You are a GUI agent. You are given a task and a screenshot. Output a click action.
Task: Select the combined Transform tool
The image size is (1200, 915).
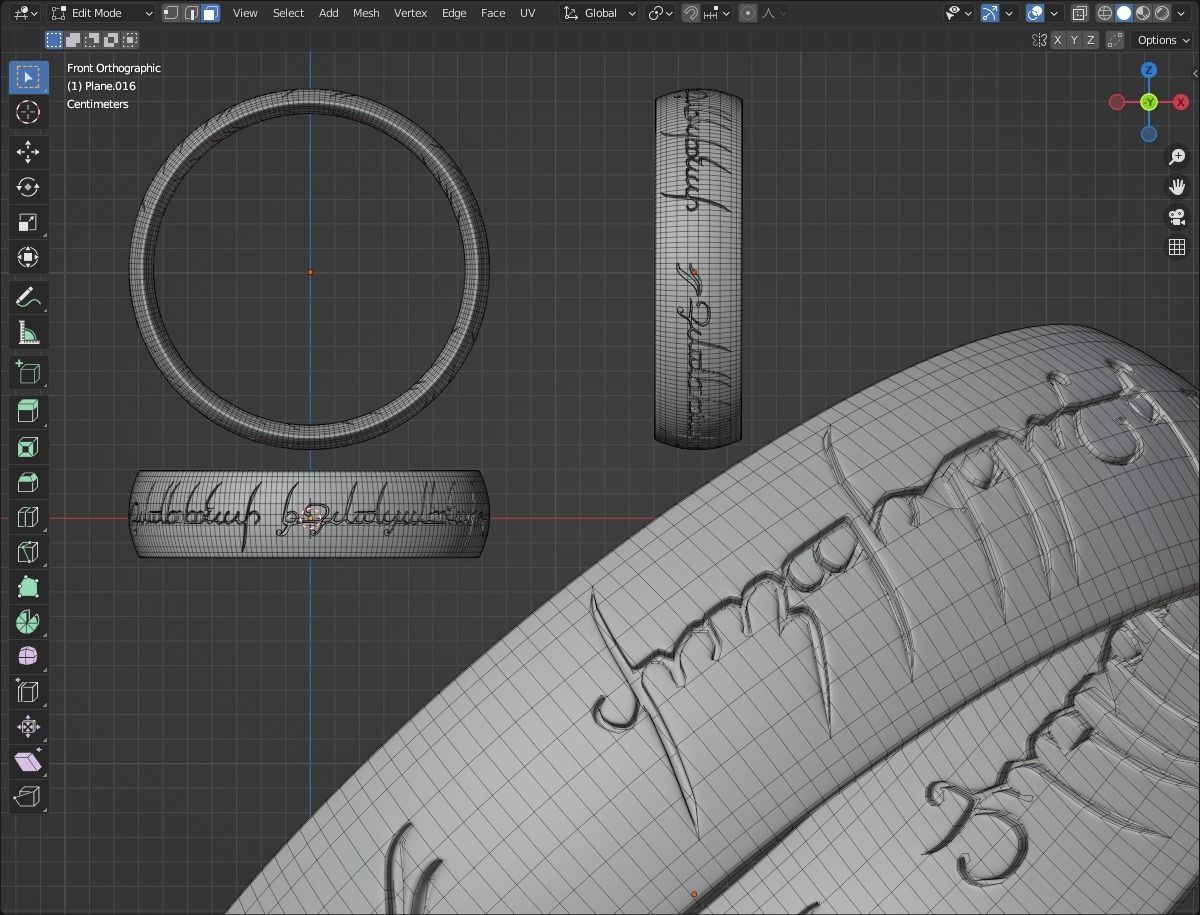[28, 257]
